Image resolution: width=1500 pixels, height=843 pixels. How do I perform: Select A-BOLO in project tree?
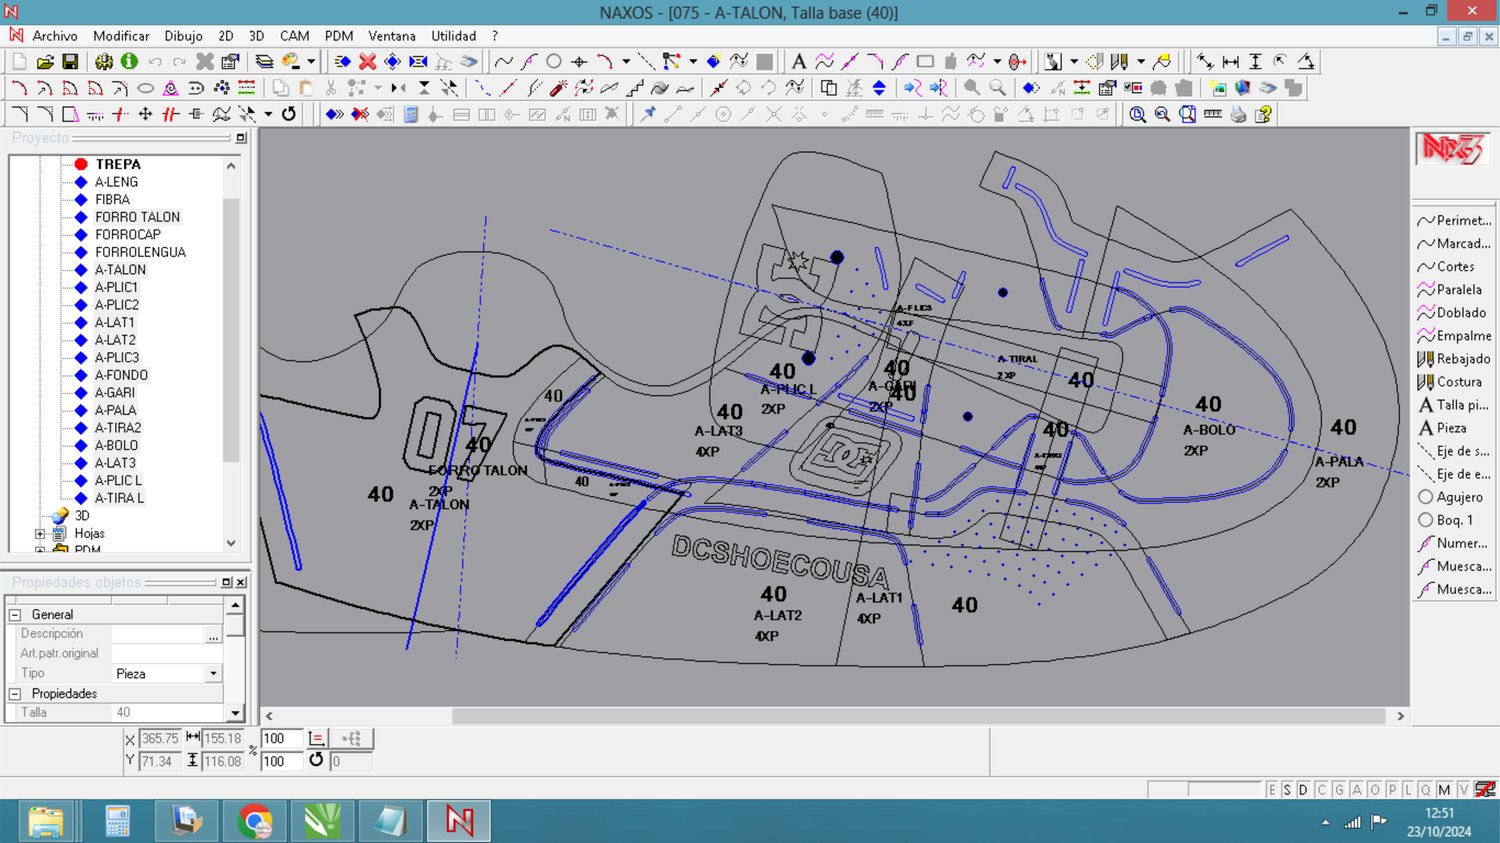[116, 445]
